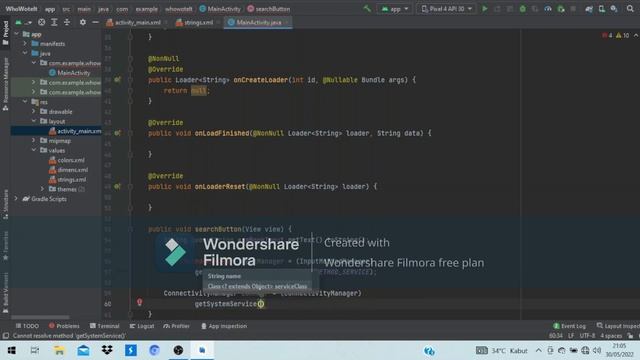The width and height of the screenshot is (640, 360).
Task: Expand the drawable folder
Action: [x=34, y=111]
